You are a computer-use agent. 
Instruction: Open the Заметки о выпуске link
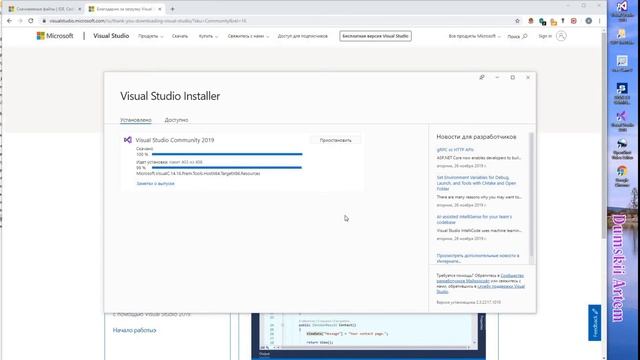point(156,184)
